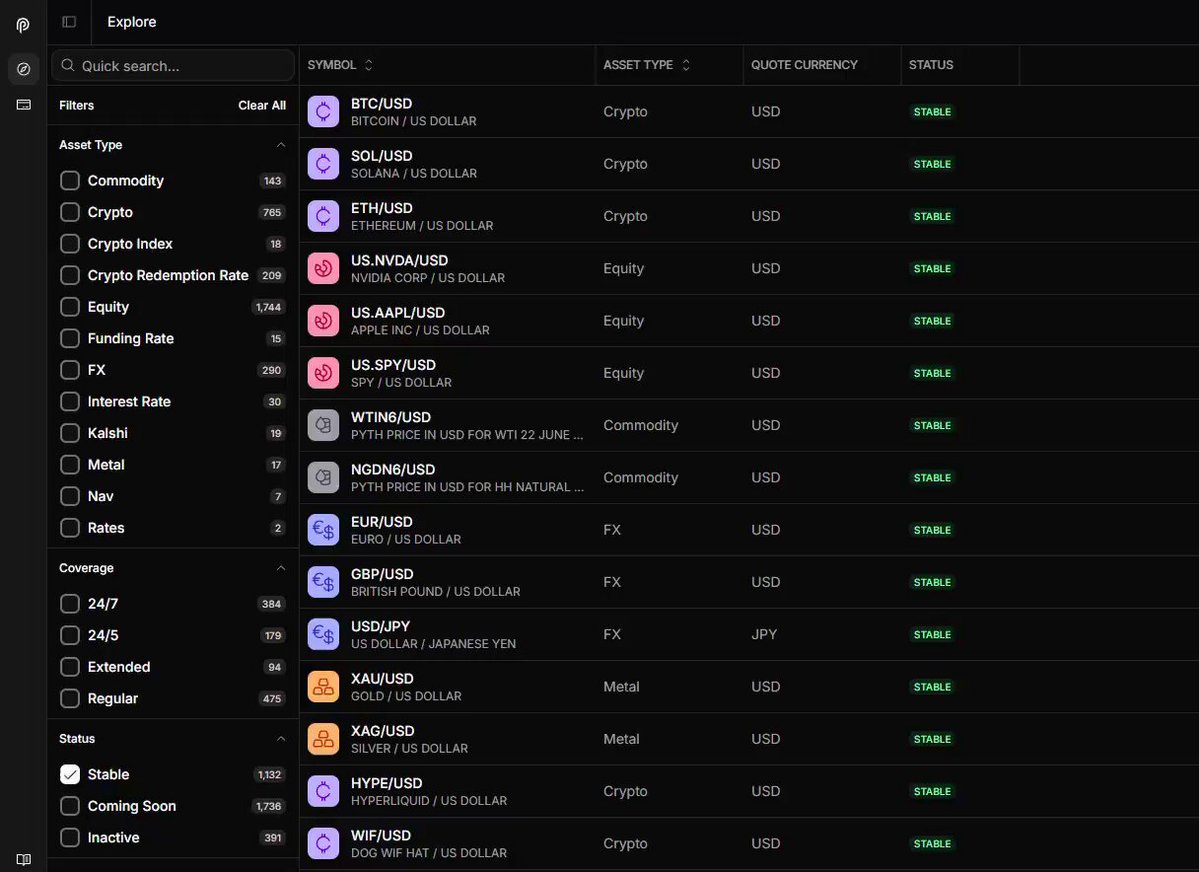Collapse the Status filter section
The height and width of the screenshot is (872, 1199).
coord(281,738)
